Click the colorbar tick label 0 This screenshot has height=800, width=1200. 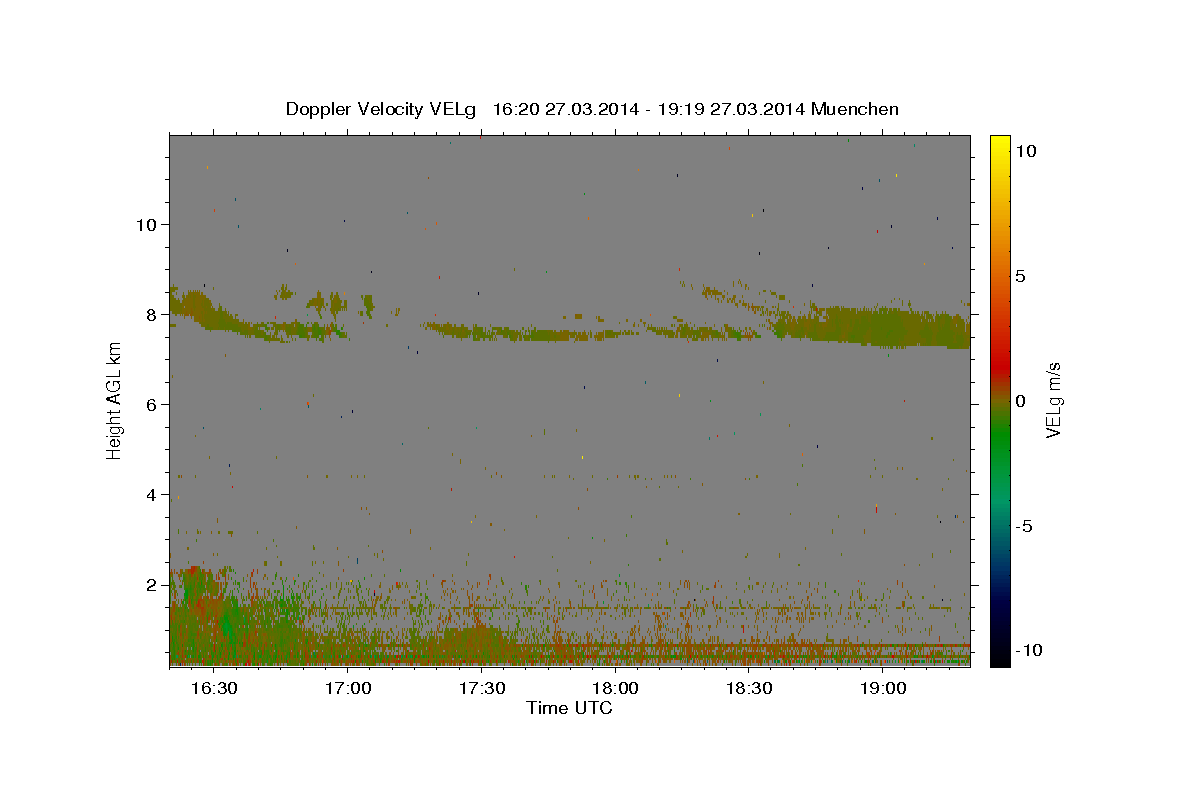1020,401
